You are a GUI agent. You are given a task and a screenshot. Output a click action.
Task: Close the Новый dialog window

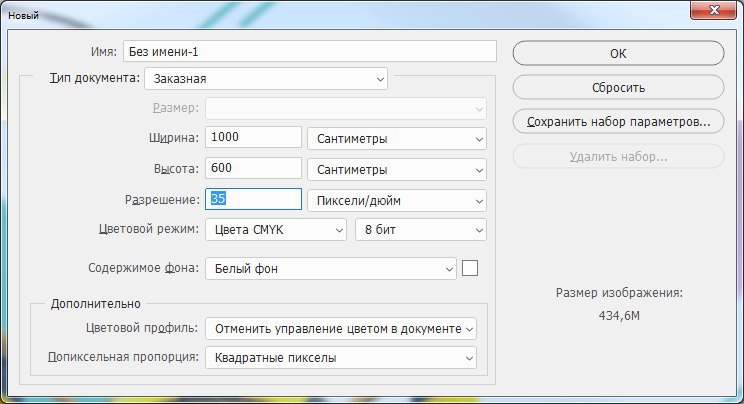pyautogui.click(x=714, y=9)
